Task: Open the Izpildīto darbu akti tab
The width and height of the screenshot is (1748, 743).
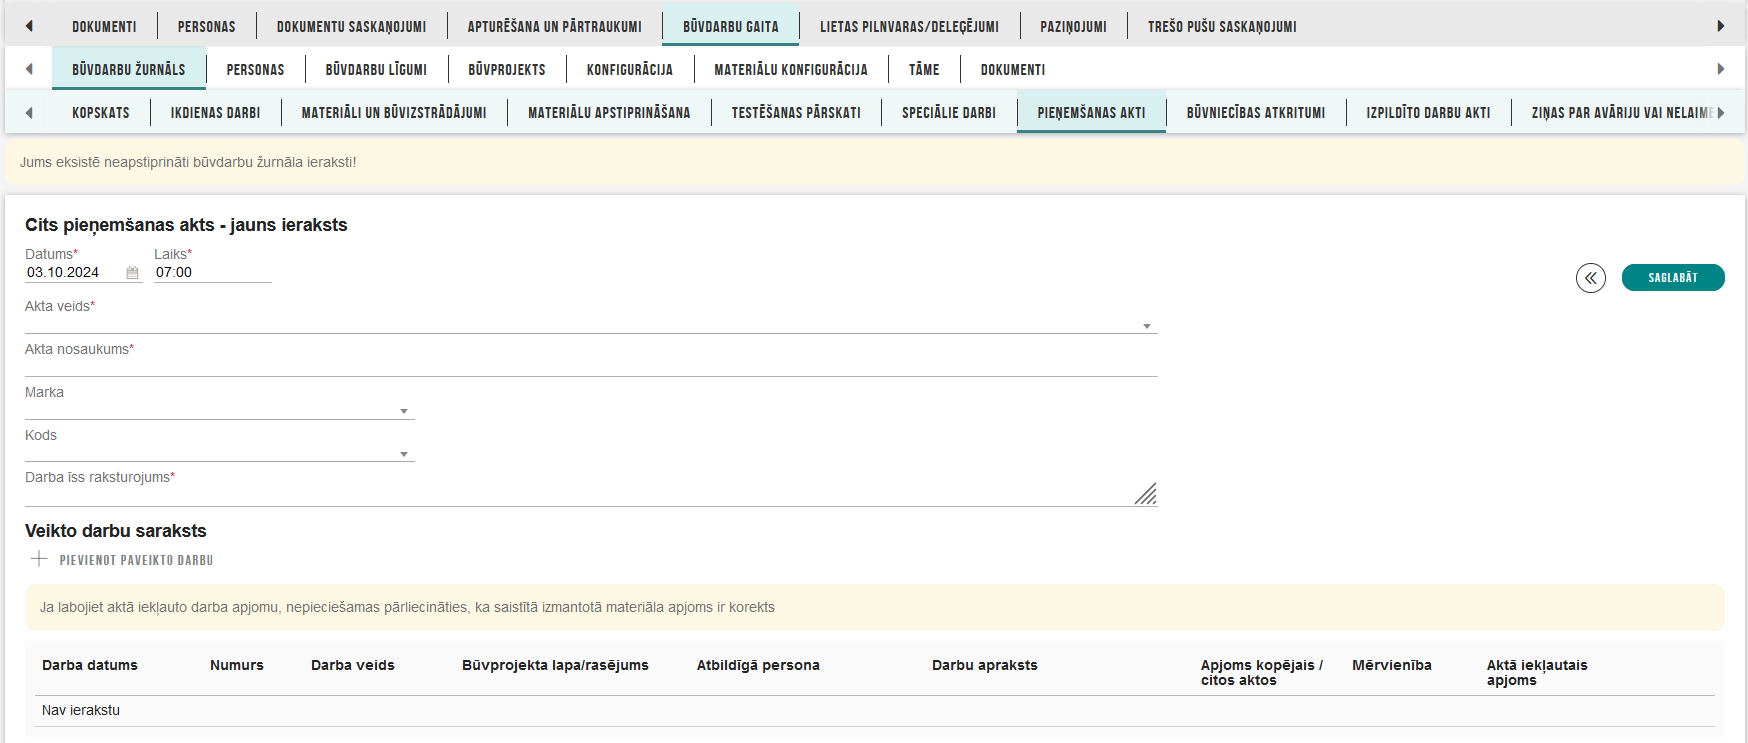Action: click(1428, 112)
